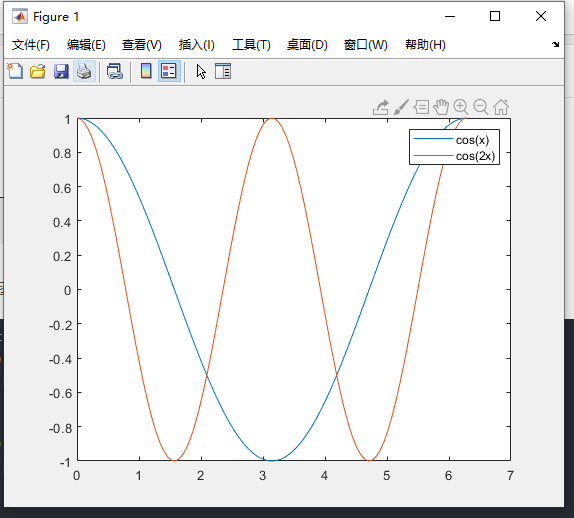Click the y-axis tick label 0.8
Screen dimensions: 574x518
tap(62, 154)
